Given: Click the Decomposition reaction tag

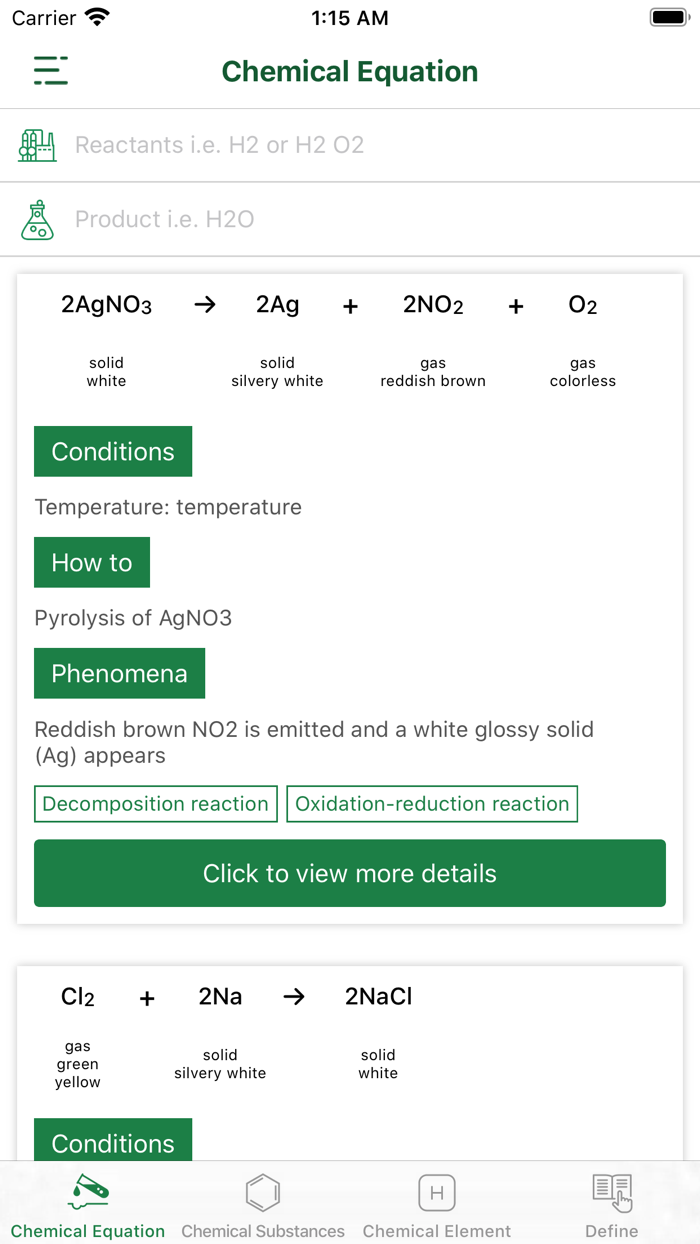Looking at the screenshot, I should point(155,803).
